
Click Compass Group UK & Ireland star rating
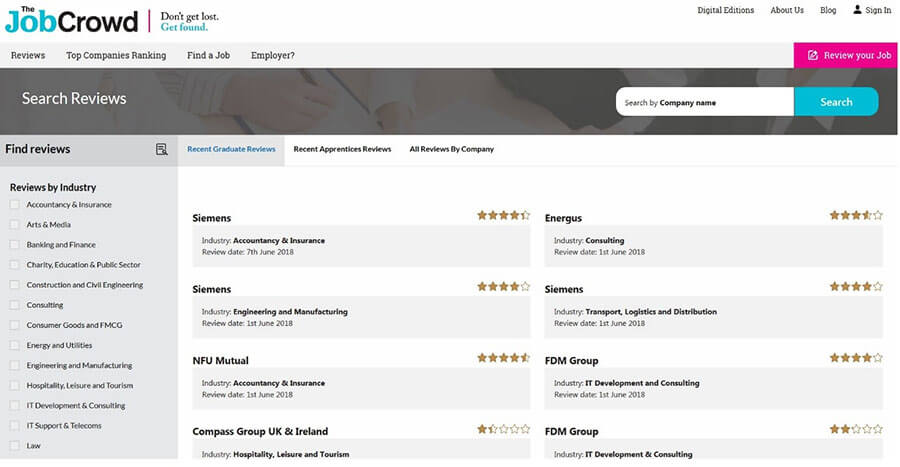503,429
